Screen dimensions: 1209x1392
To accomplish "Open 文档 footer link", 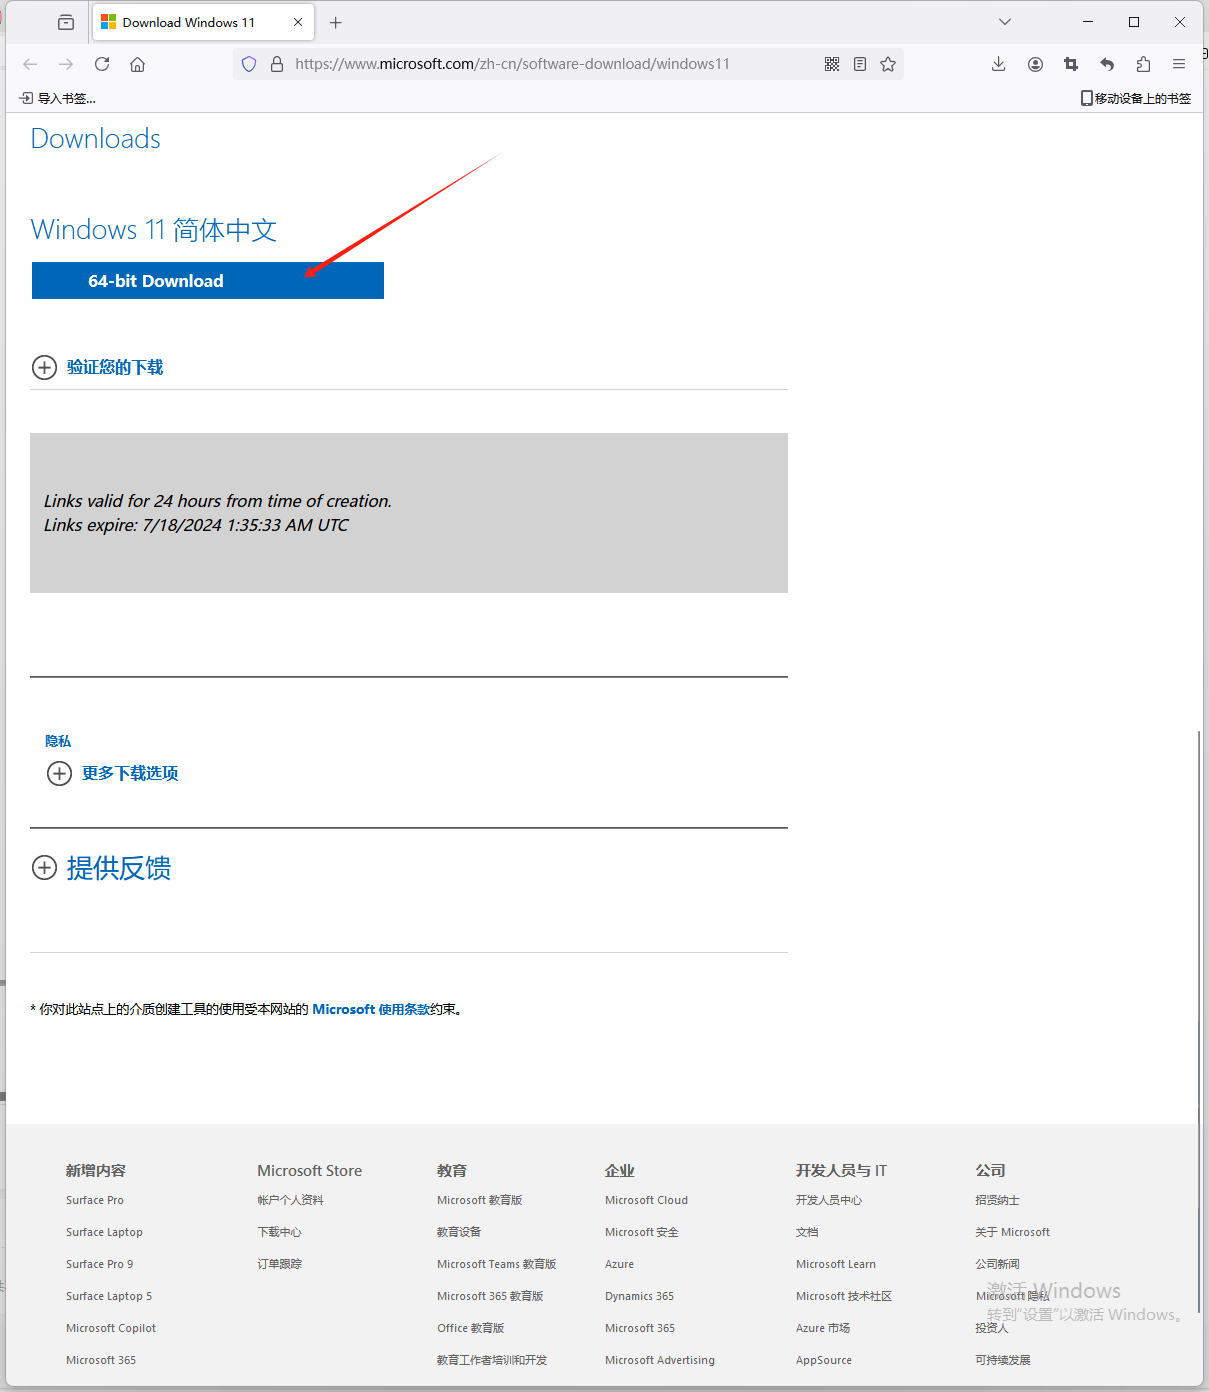I will 807,1232.
